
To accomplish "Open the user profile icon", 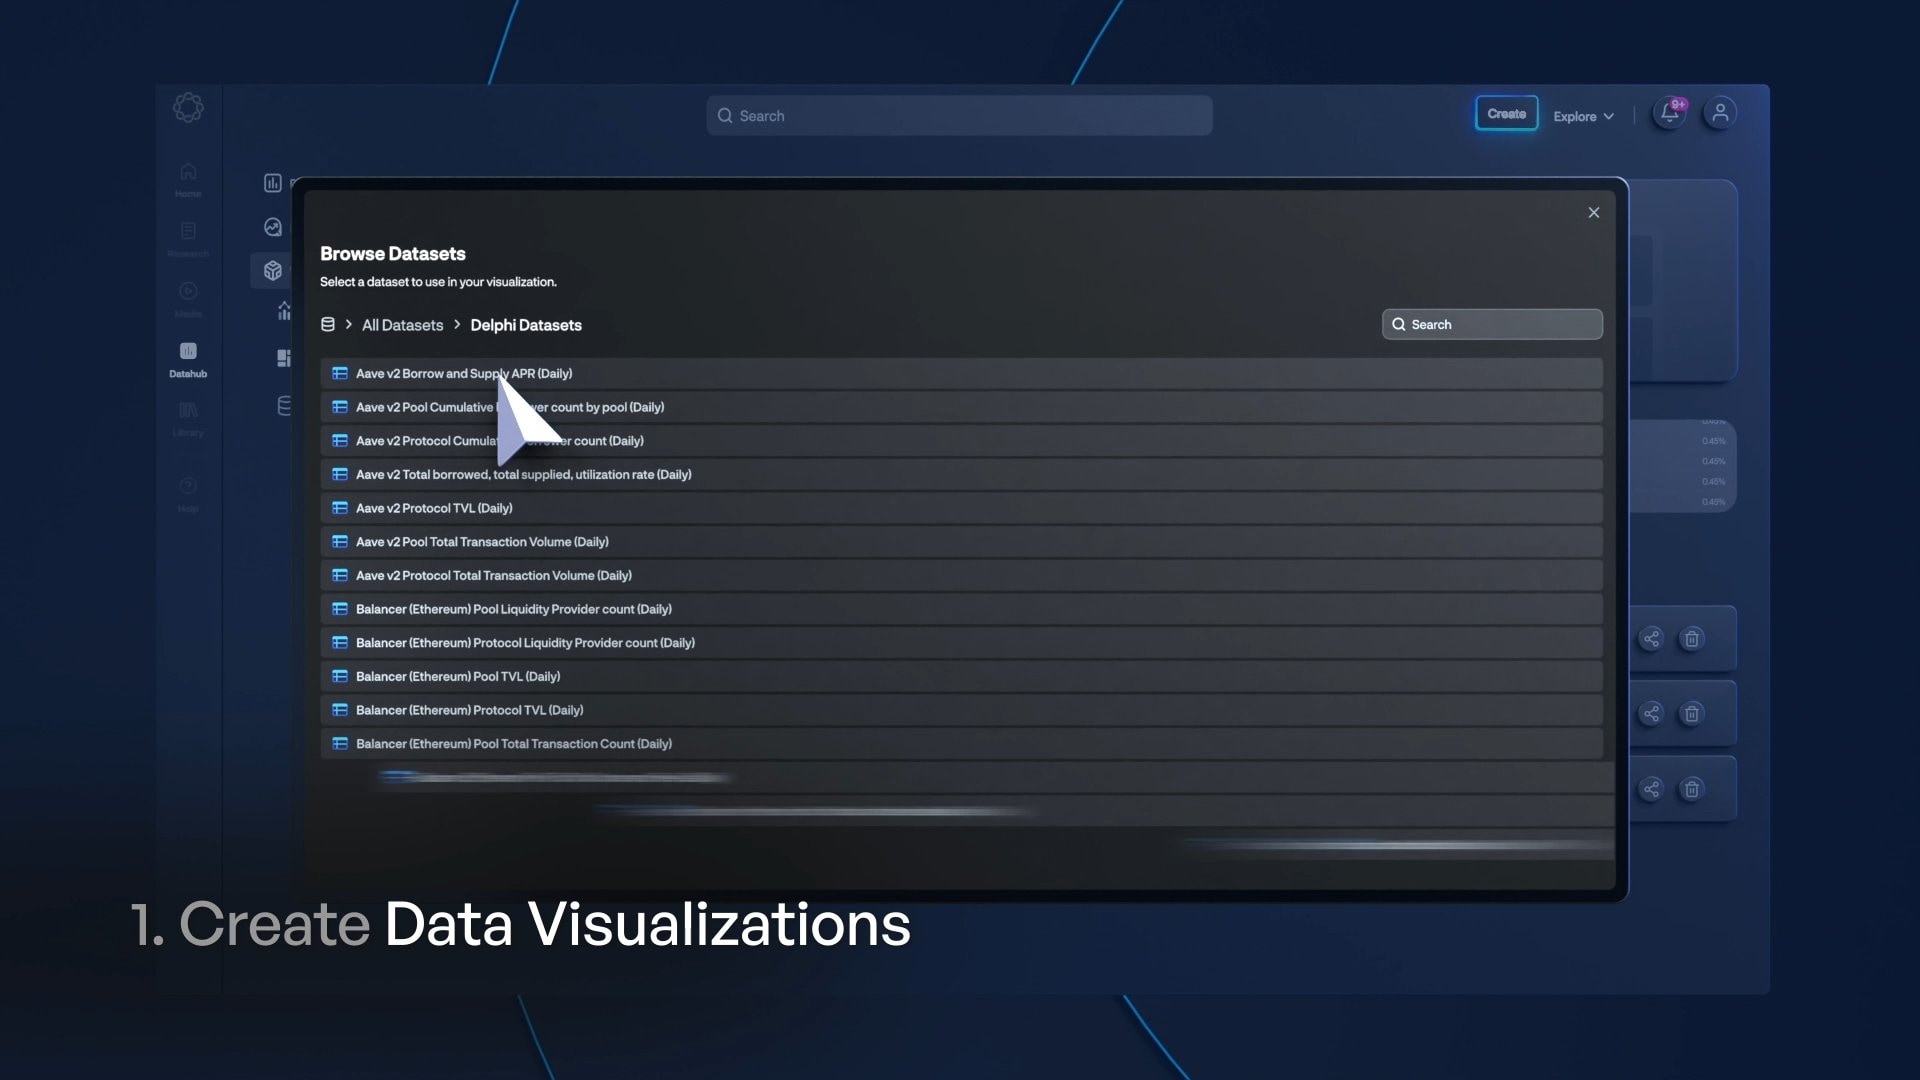I will pos(1720,113).
